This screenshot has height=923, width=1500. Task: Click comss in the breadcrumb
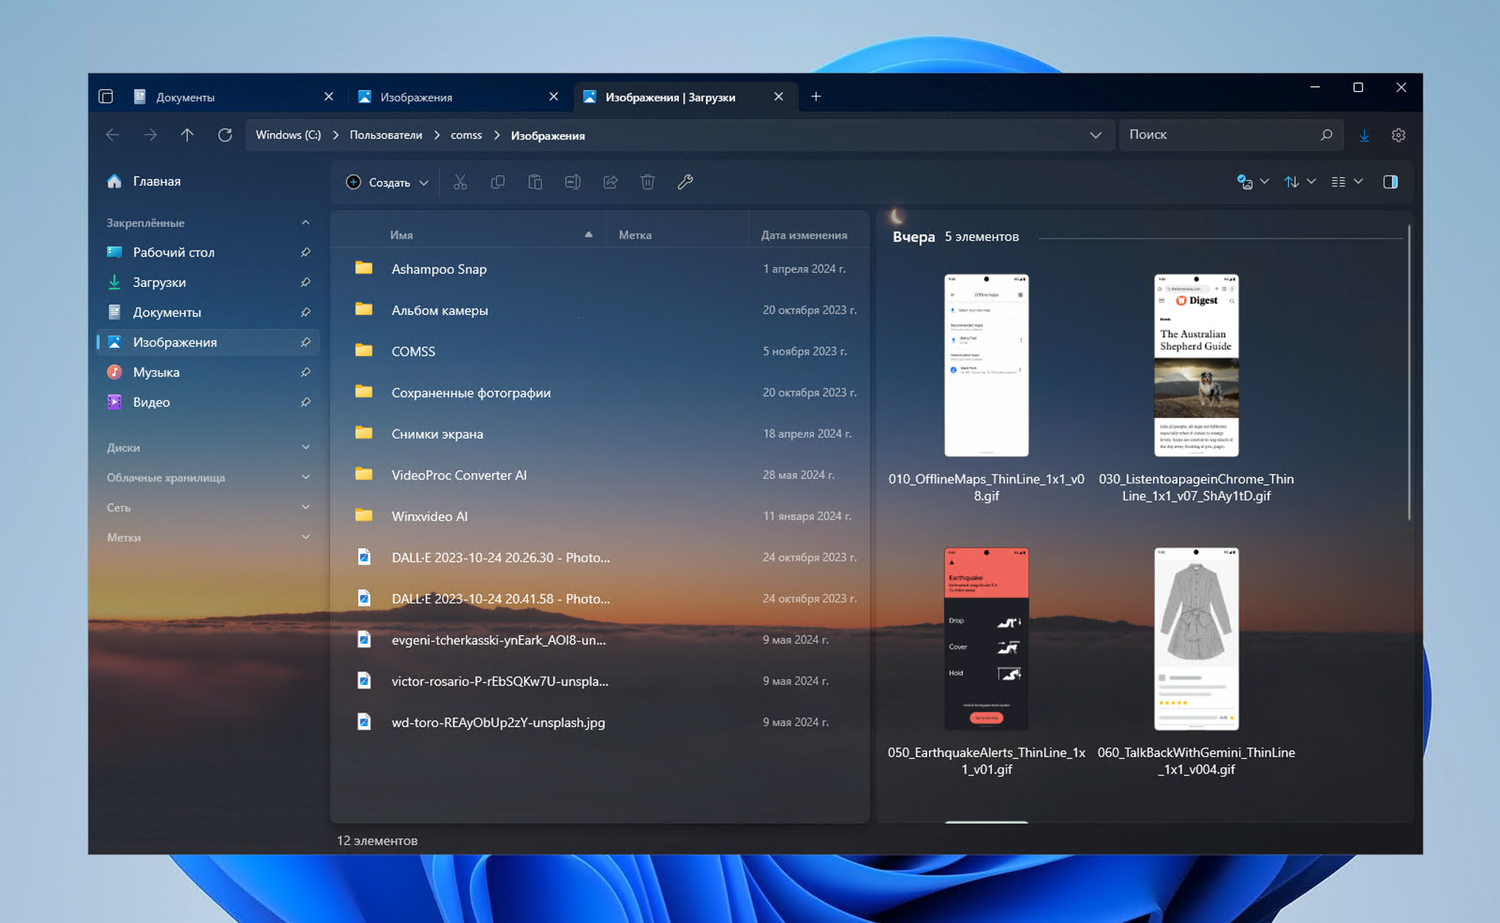pyautogui.click(x=466, y=135)
